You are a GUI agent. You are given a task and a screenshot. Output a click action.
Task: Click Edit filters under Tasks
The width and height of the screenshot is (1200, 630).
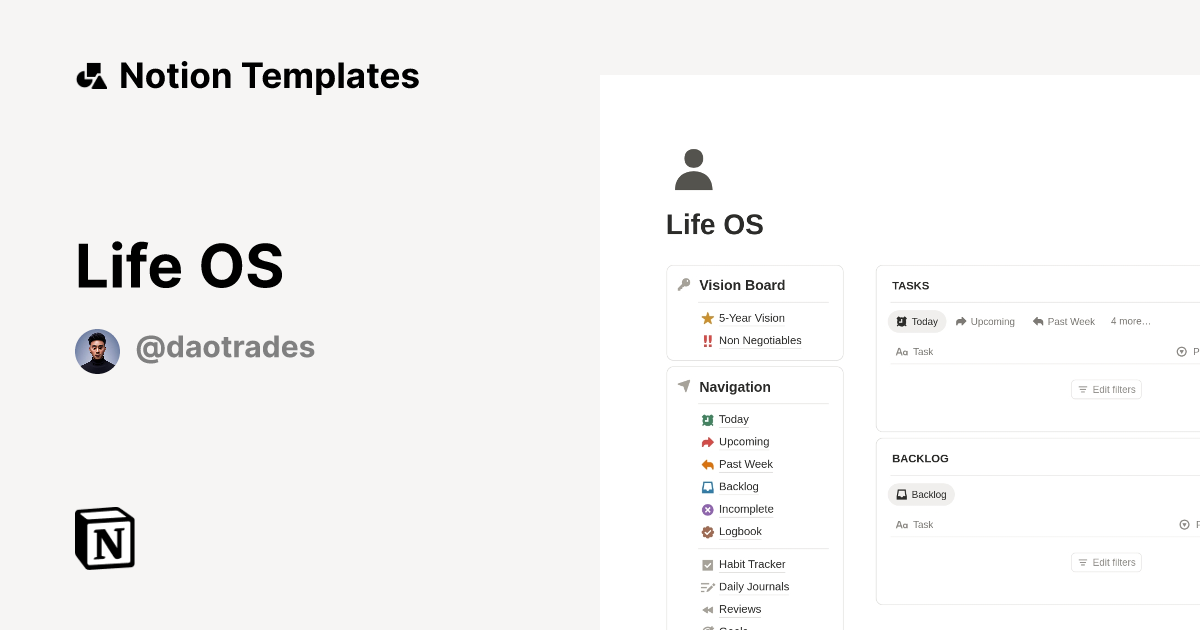coord(1106,389)
